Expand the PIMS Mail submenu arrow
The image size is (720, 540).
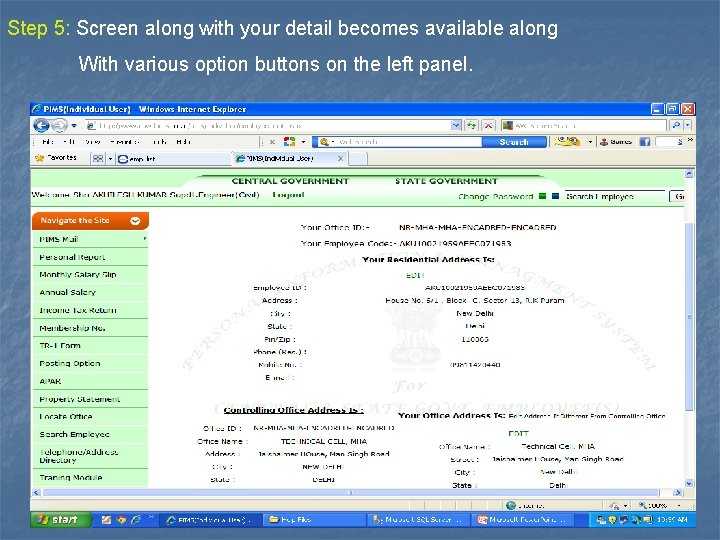pyautogui.click(x=145, y=239)
